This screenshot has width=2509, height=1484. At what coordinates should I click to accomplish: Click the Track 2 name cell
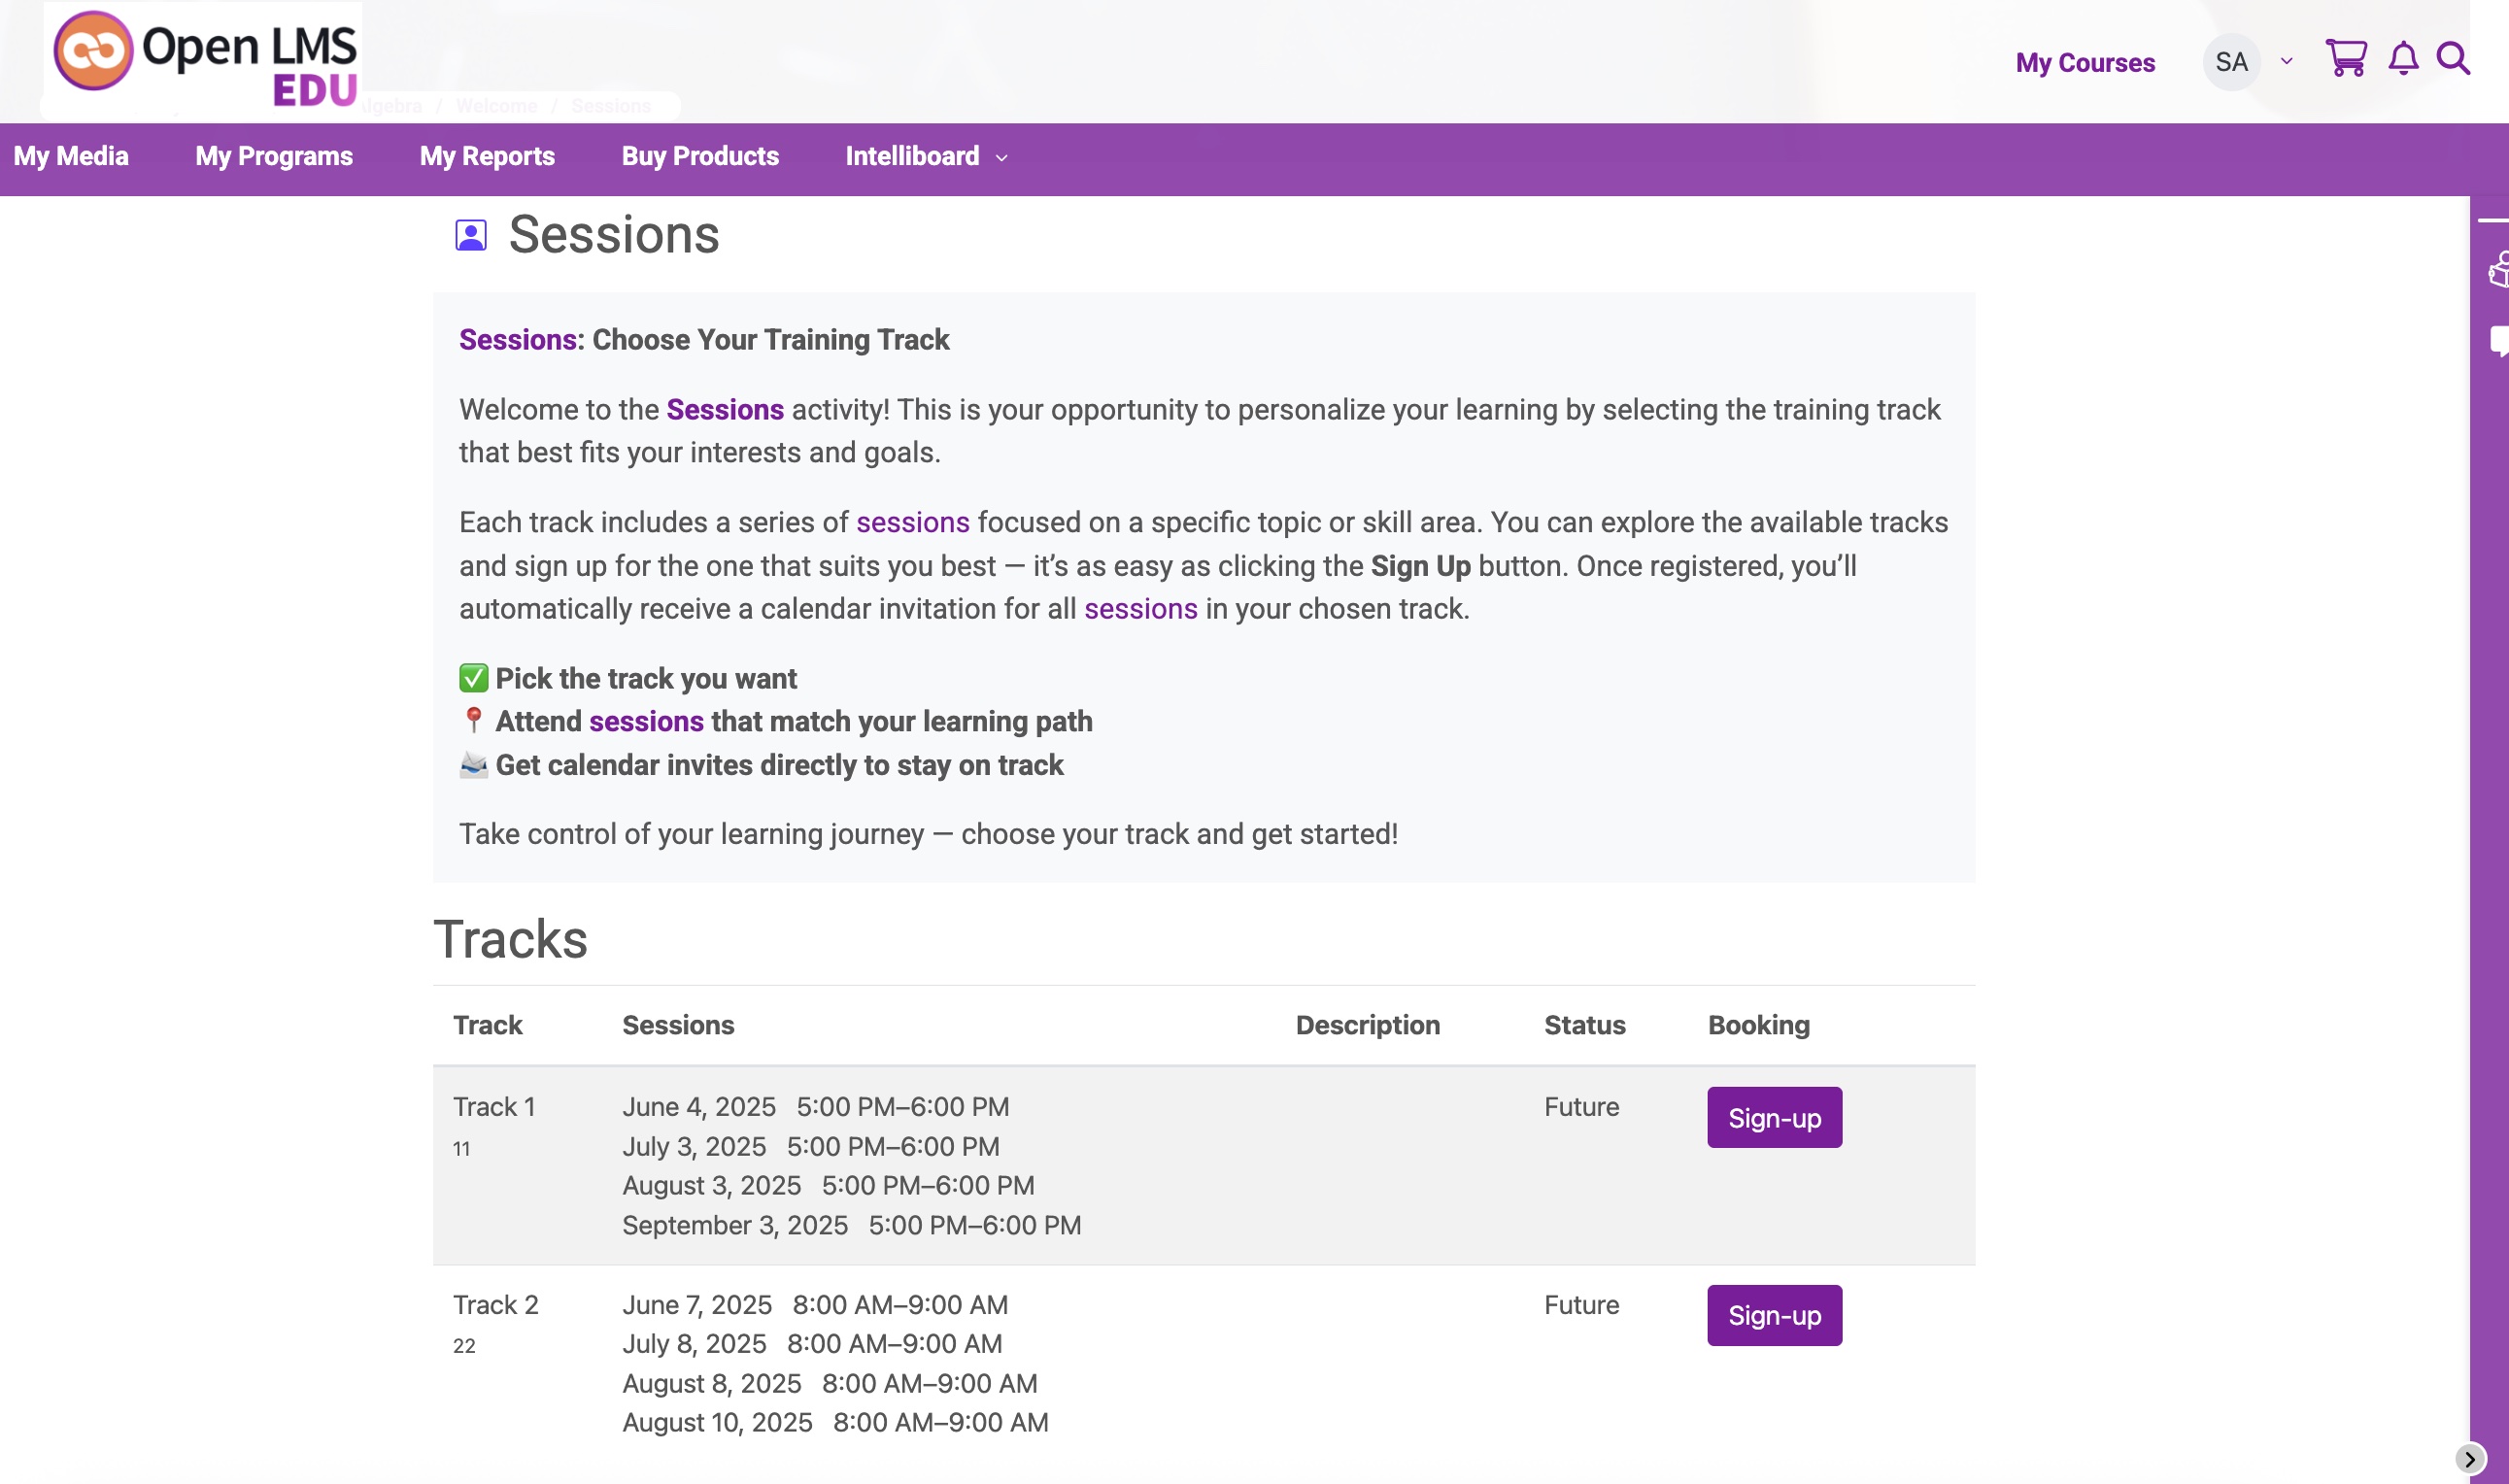[x=495, y=1305]
